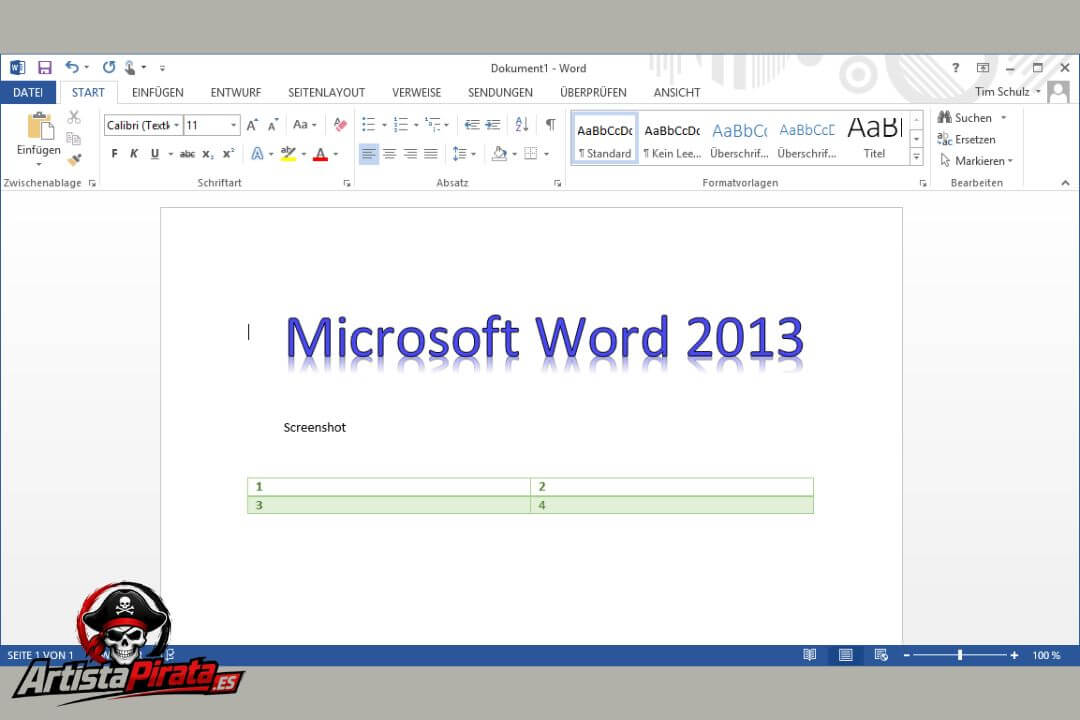Center align the text
The height and width of the screenshot is (720, 1080).
[x=390, y=154]
